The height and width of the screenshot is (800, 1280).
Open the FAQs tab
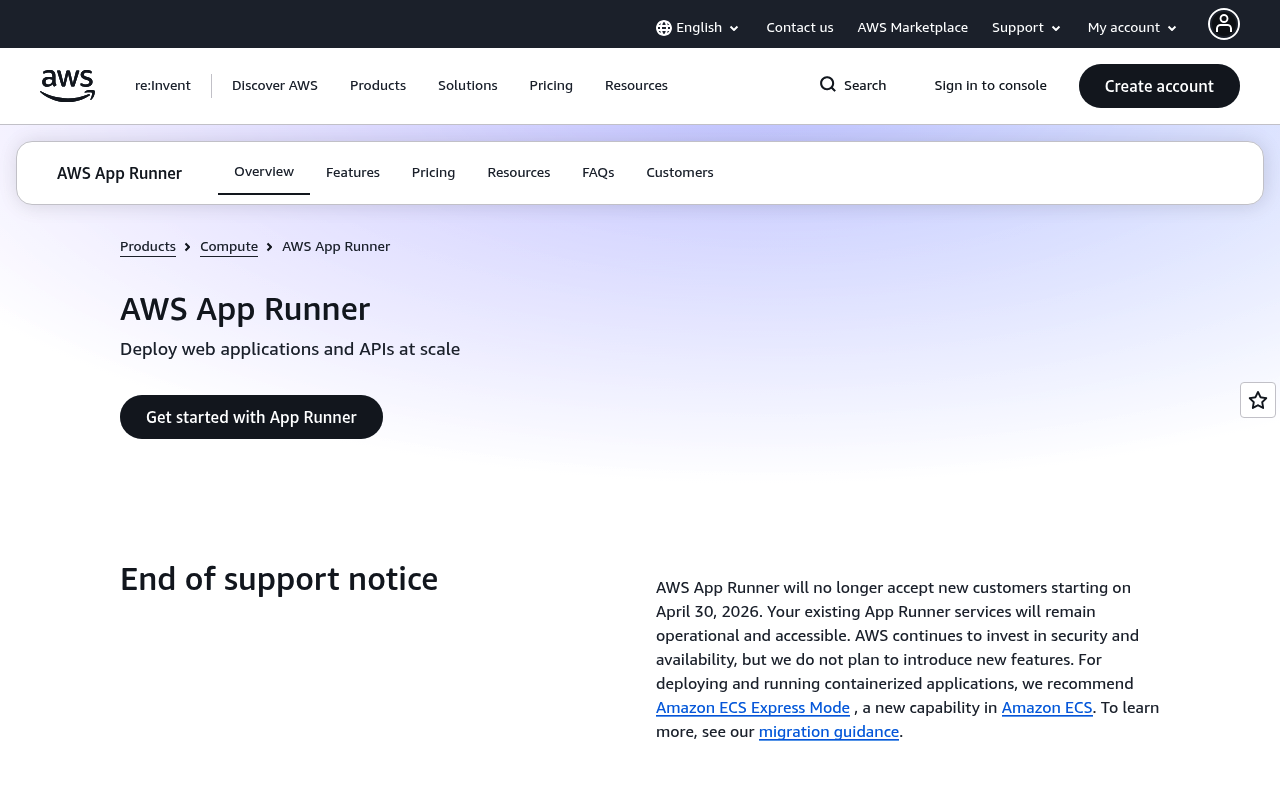[598, 172]
